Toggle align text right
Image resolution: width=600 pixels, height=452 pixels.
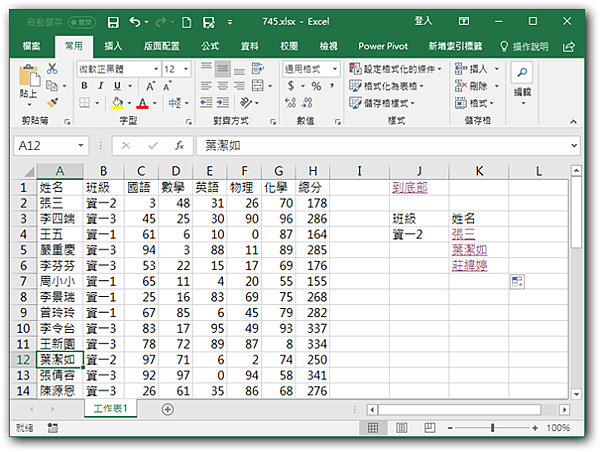point(239,86)
